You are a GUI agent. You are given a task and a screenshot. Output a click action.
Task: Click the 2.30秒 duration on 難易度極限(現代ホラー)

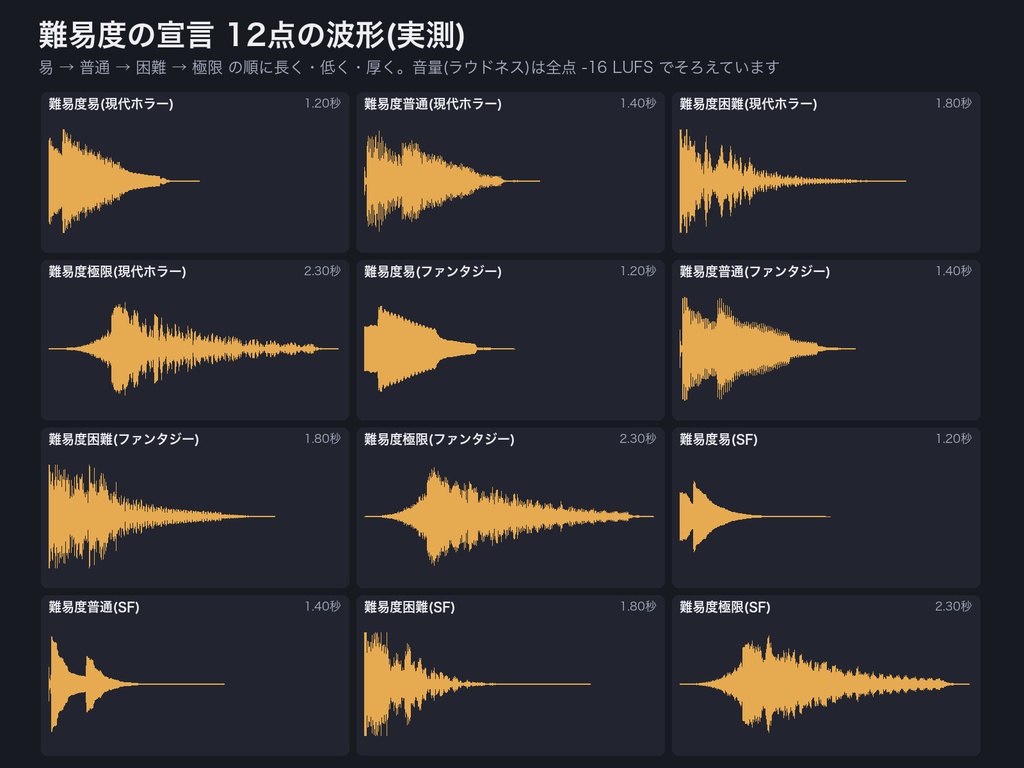pos(322,271)
